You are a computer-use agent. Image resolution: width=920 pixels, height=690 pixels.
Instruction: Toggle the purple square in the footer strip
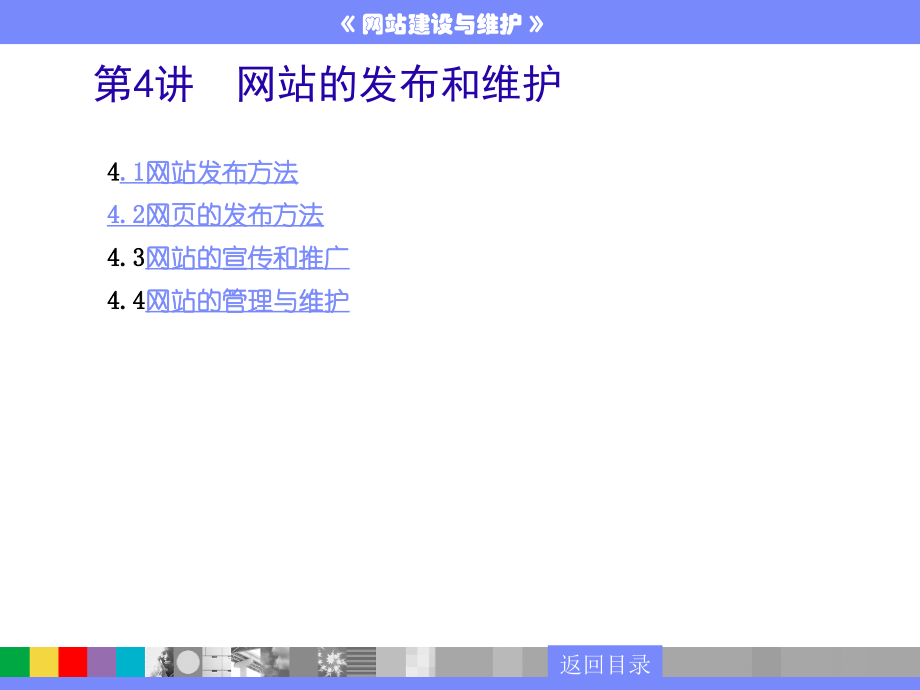point(101,662)
